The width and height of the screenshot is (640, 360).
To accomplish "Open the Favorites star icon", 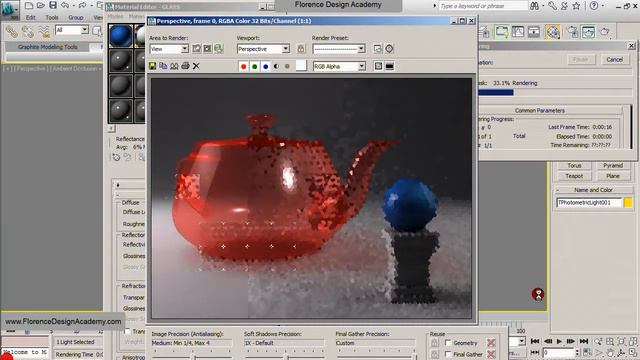I will 576,6.
